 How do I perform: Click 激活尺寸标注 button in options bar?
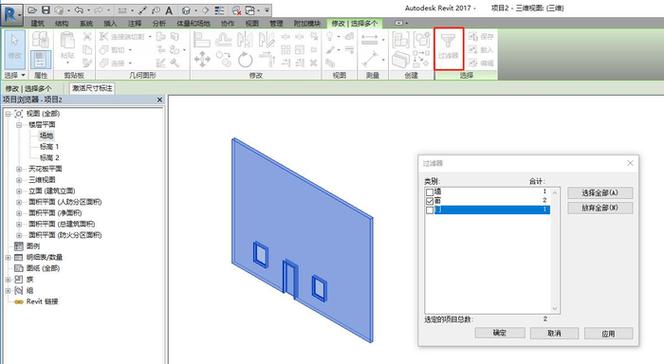92,88
